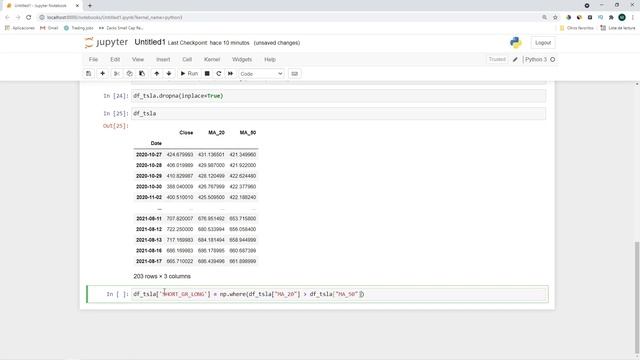Cut selected cells with scissors icon
Viewport: 640px width, 360px height.
point(117,73)
